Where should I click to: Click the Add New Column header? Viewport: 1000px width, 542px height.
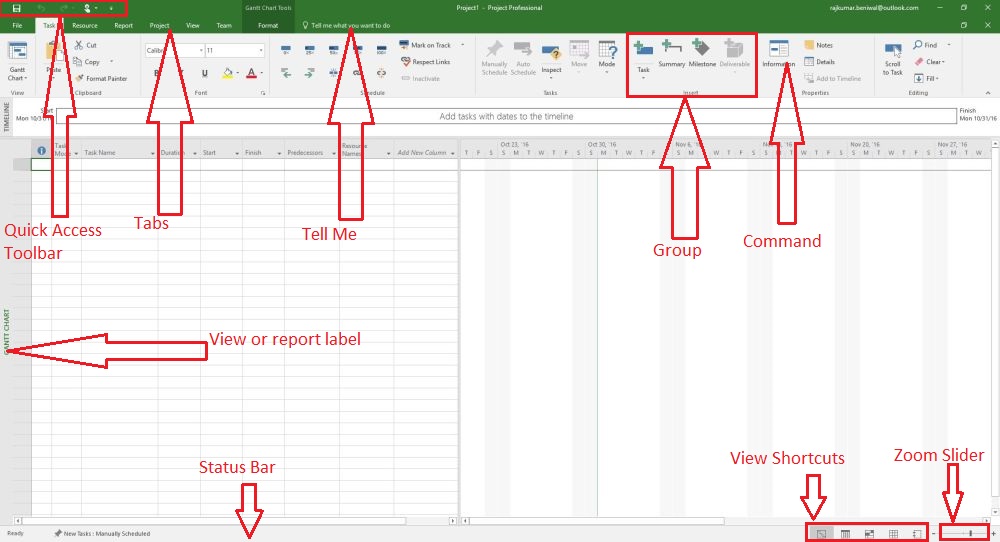(x=422, y=153)
